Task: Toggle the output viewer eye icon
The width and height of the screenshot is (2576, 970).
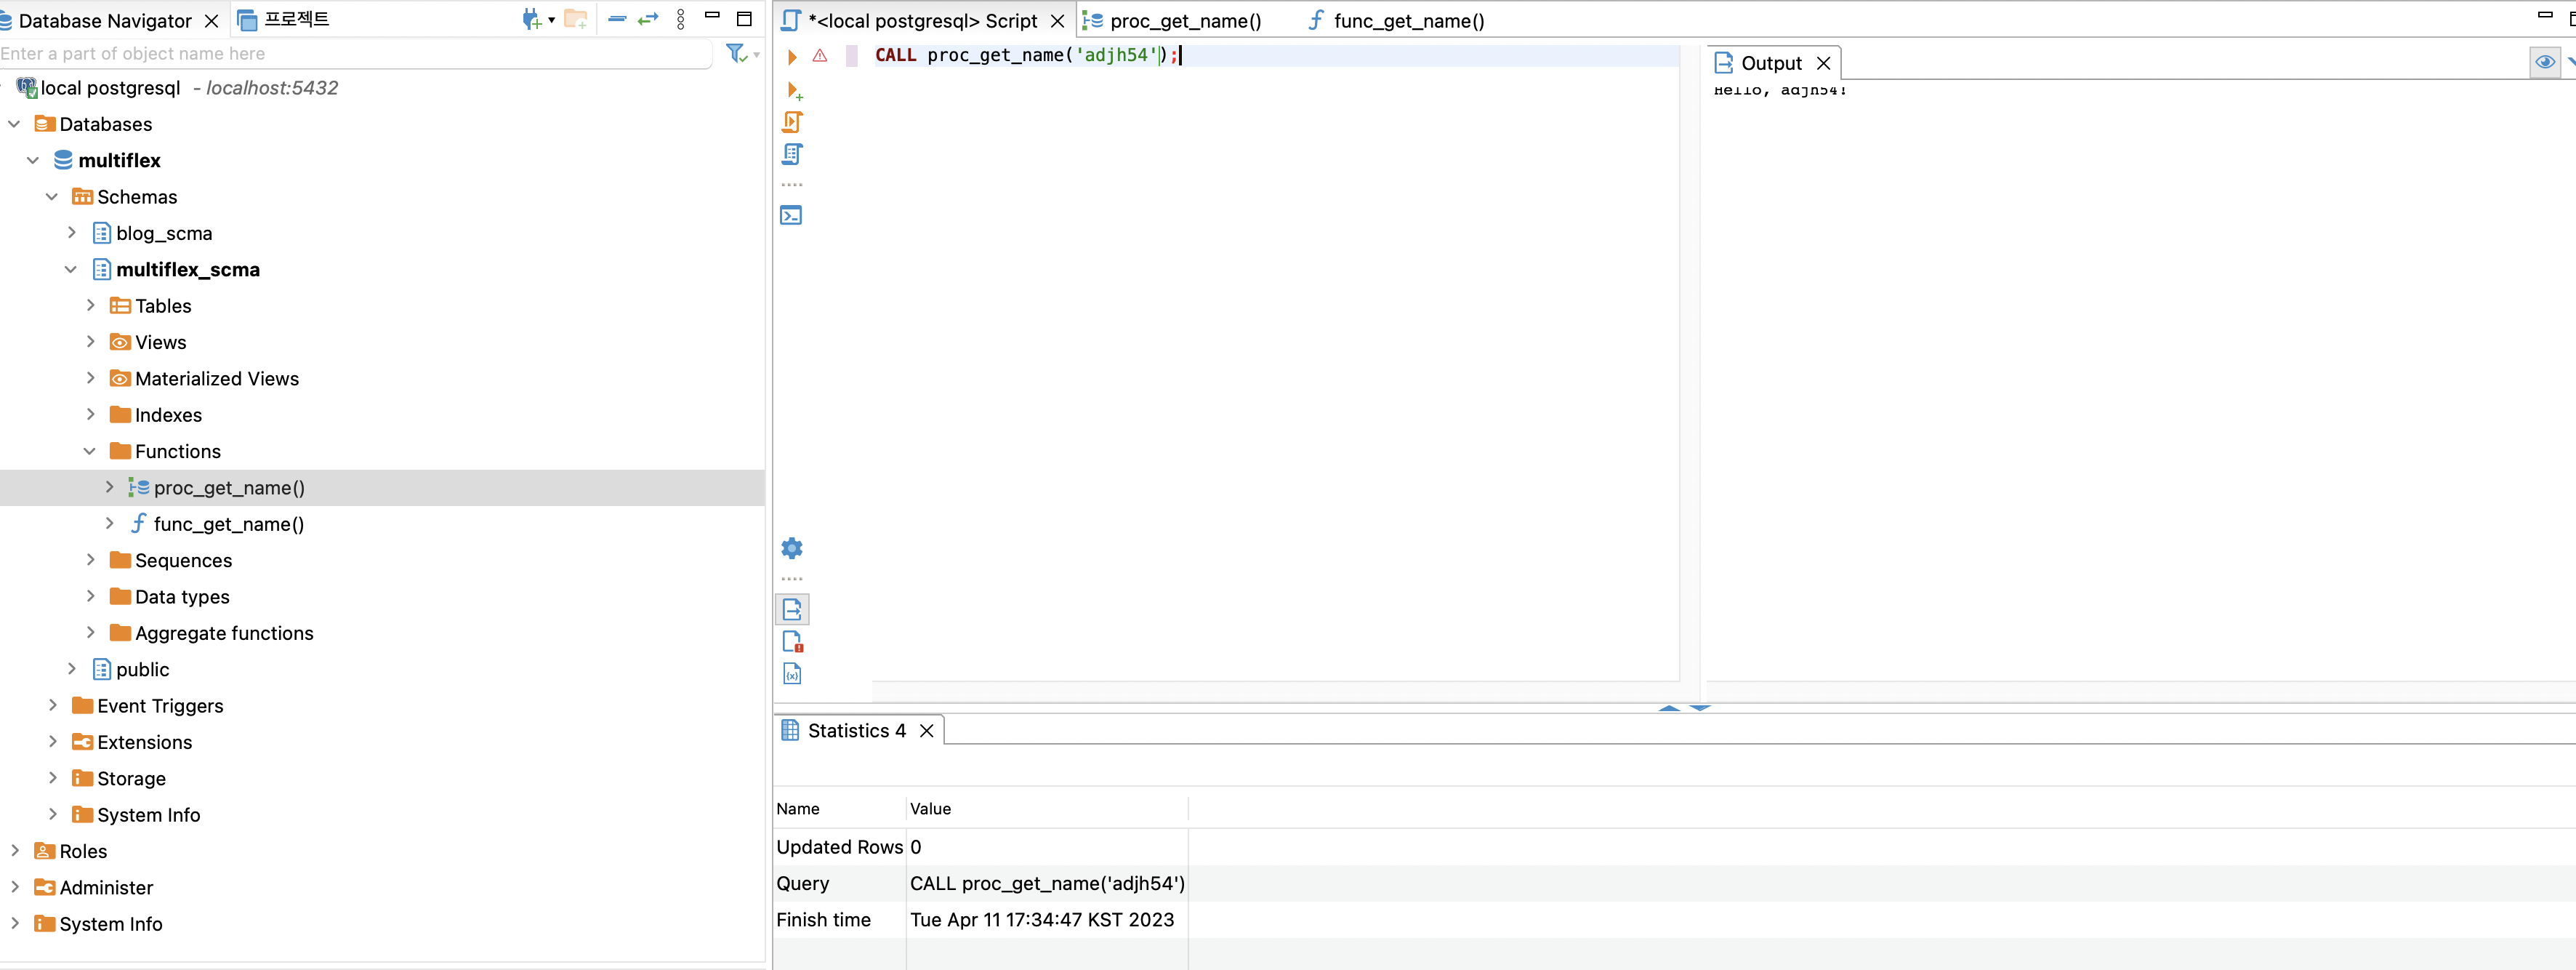Action: [x=2544, y=62]
